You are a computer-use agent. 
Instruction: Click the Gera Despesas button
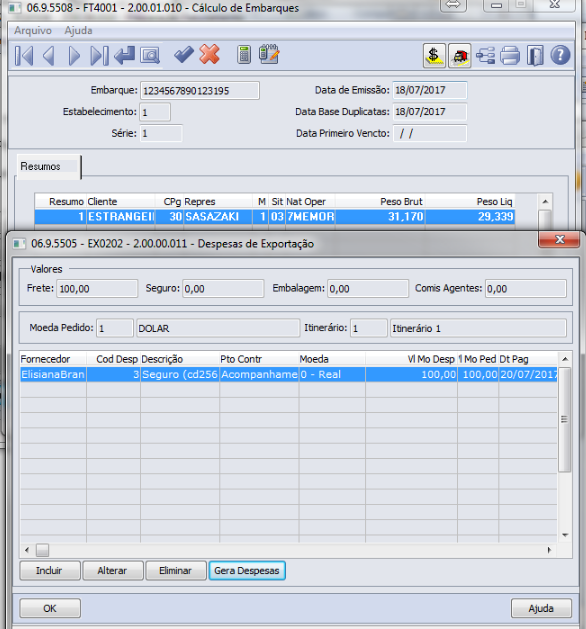247,570
